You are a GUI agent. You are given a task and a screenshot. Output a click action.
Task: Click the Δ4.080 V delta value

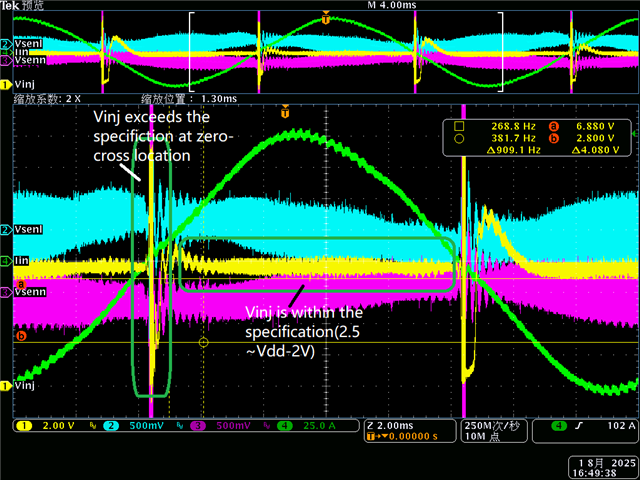(x=595, y=150)
